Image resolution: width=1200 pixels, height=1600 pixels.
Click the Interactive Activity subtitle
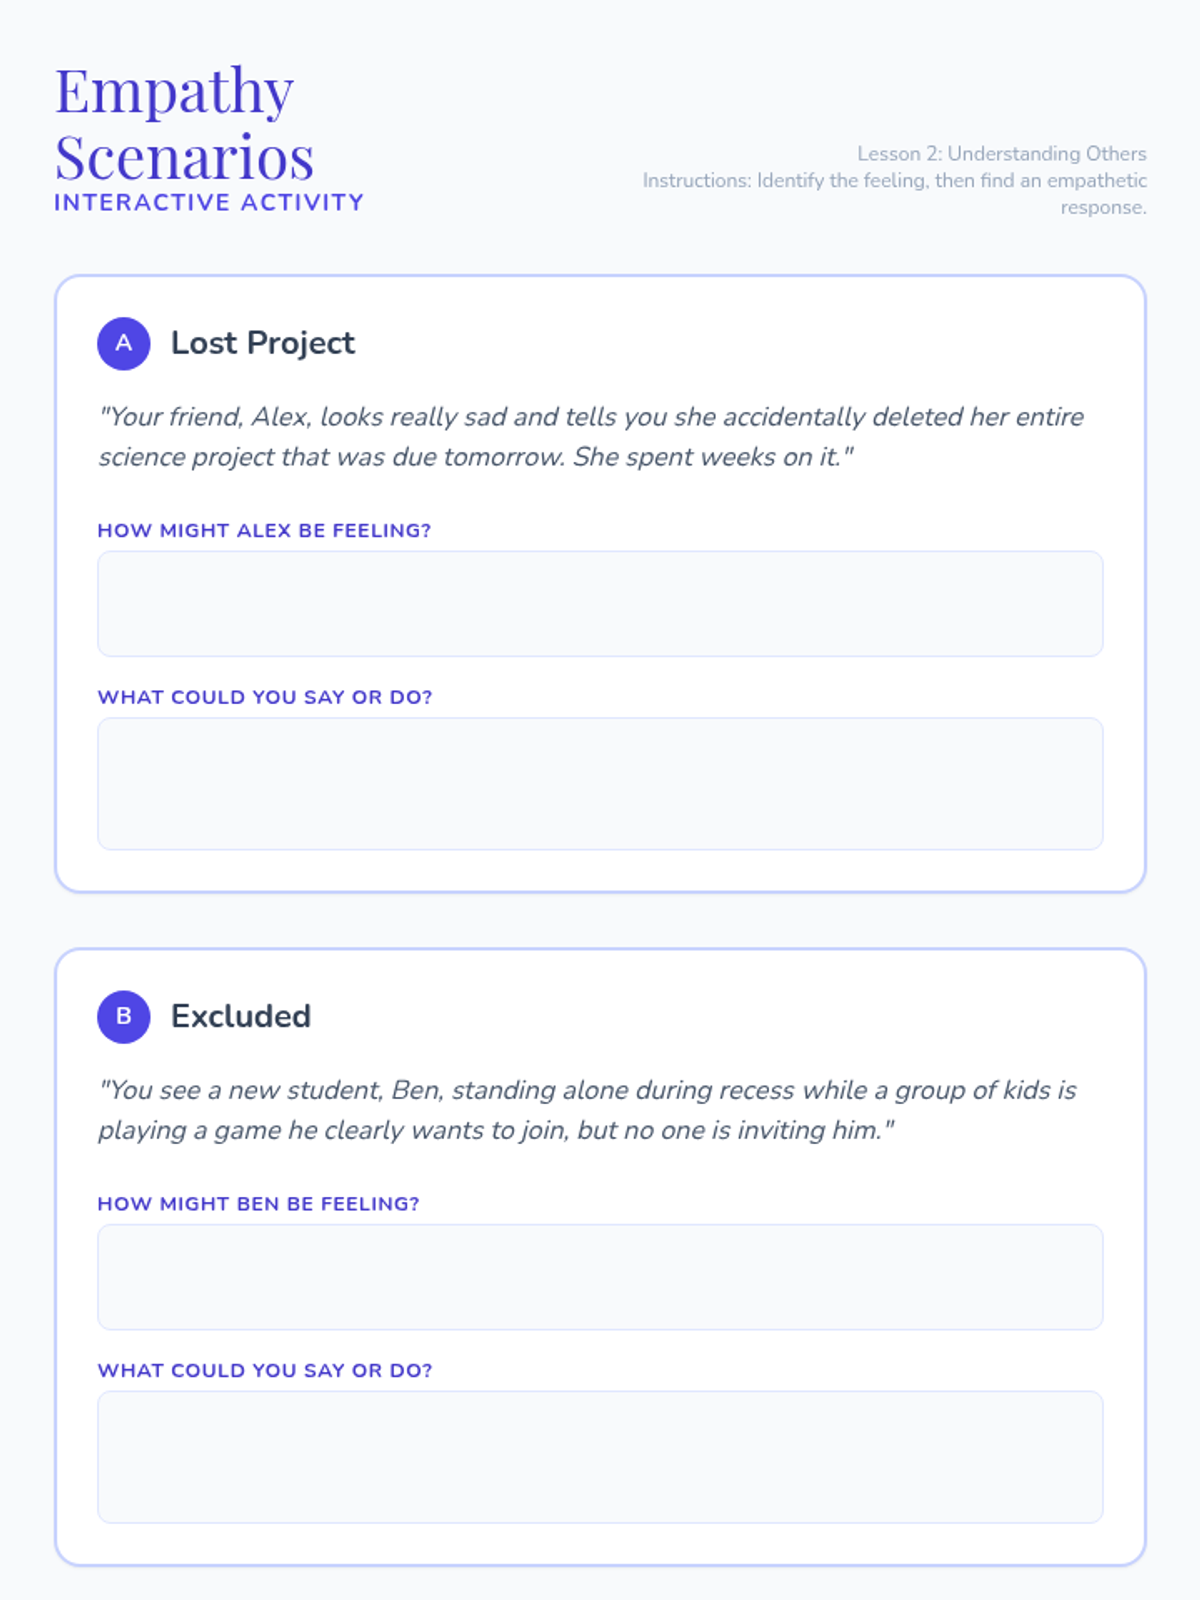[209, 202]
